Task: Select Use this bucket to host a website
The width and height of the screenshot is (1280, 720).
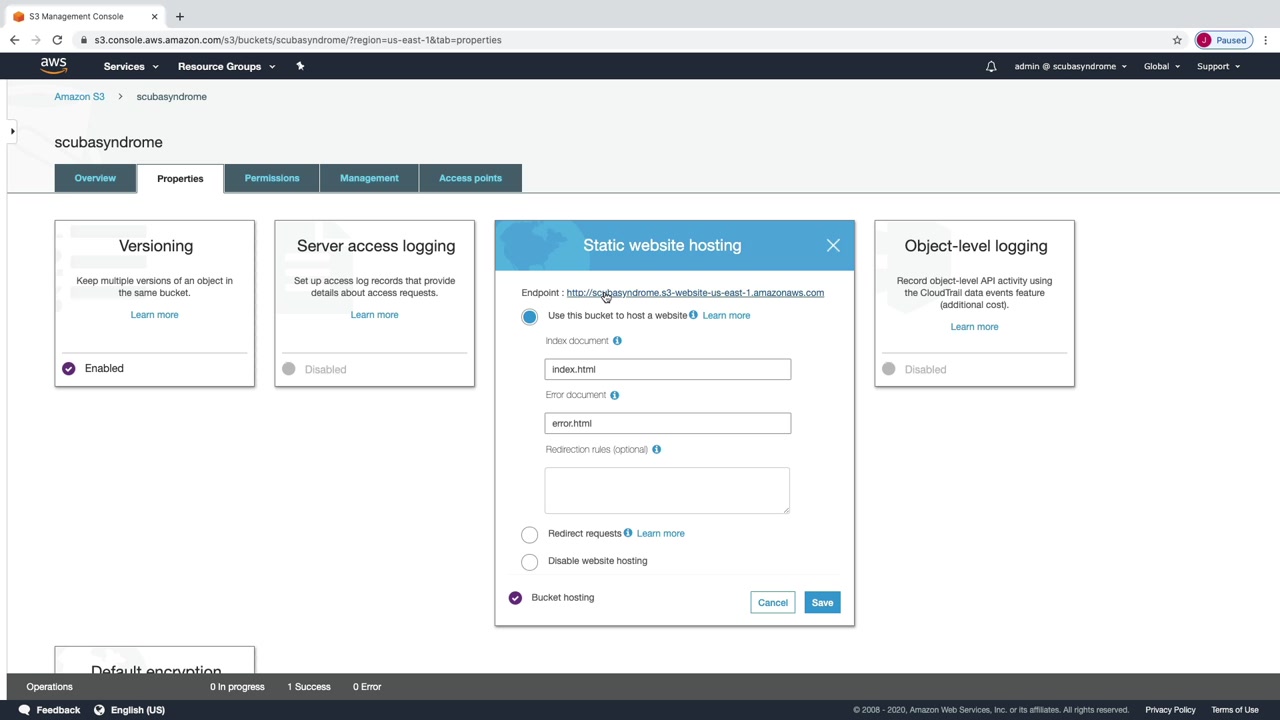Action: tap(529, 316)
